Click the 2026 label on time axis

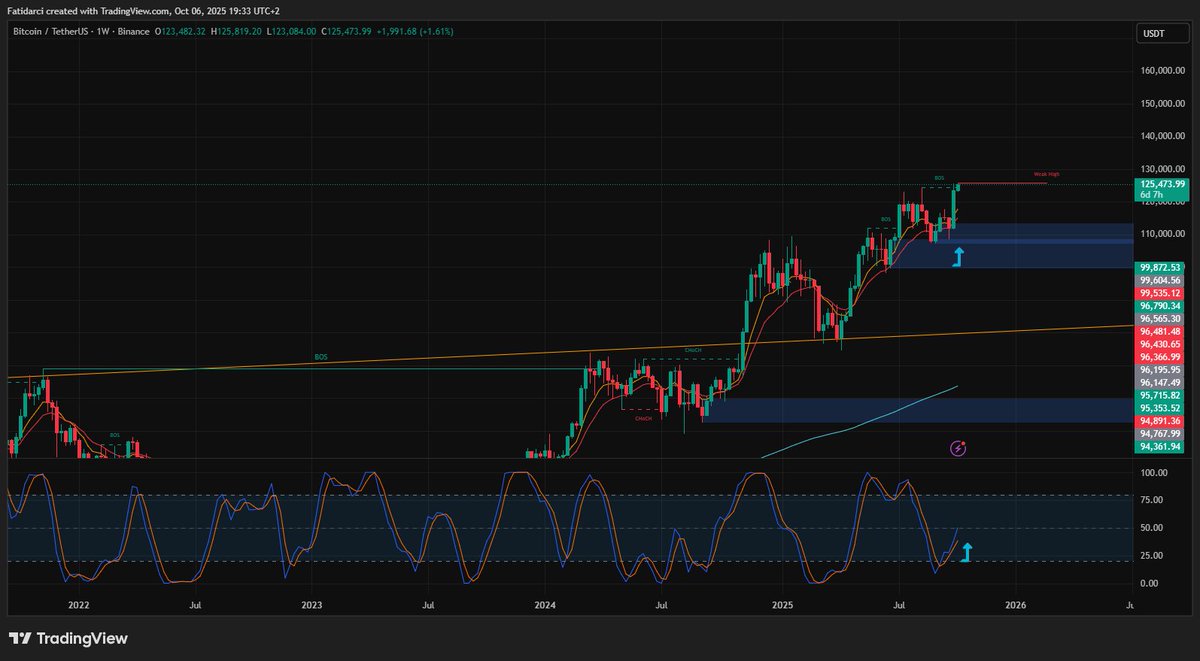pyautogui.click(x=1015, y=605)
